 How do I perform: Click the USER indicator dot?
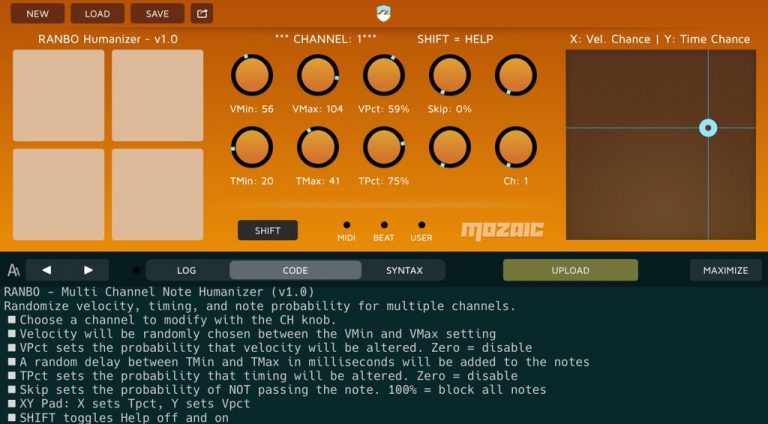click(x=422, y=225)
